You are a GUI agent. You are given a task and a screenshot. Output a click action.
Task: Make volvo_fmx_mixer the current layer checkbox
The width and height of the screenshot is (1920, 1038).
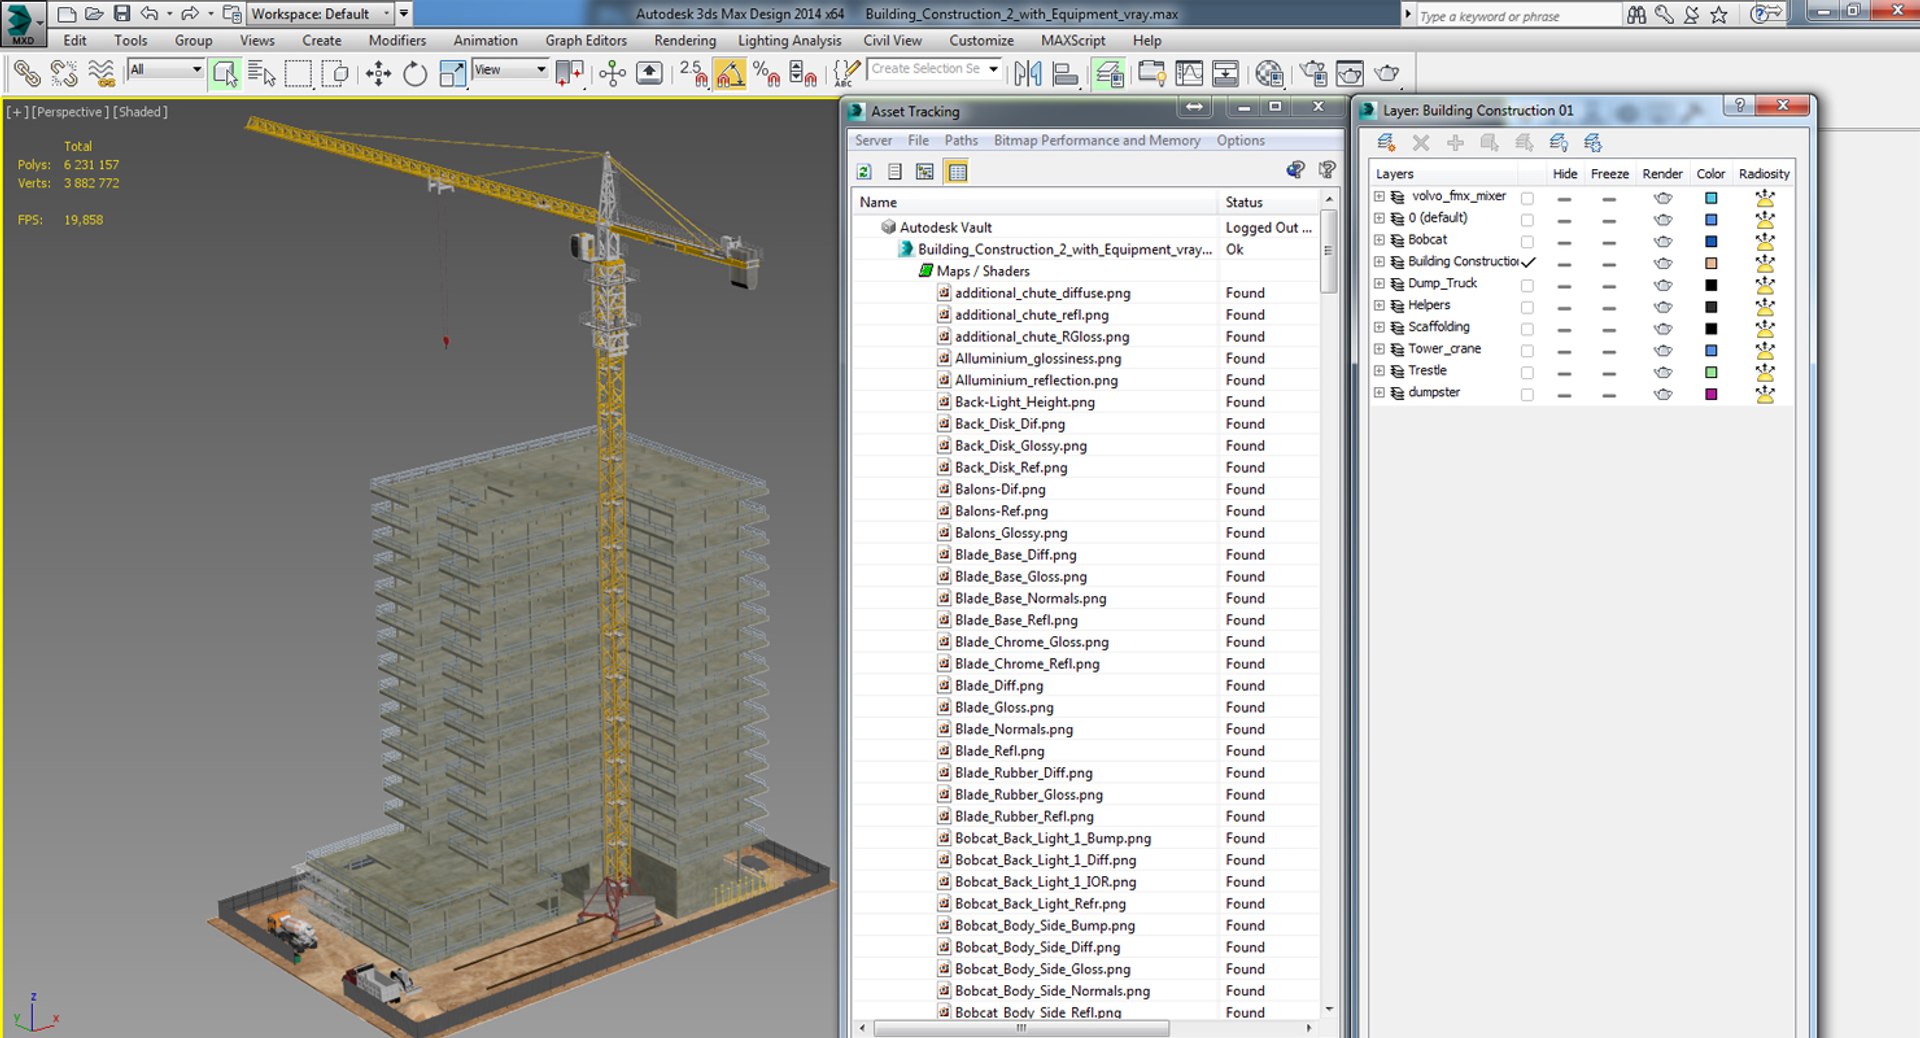1527,198
